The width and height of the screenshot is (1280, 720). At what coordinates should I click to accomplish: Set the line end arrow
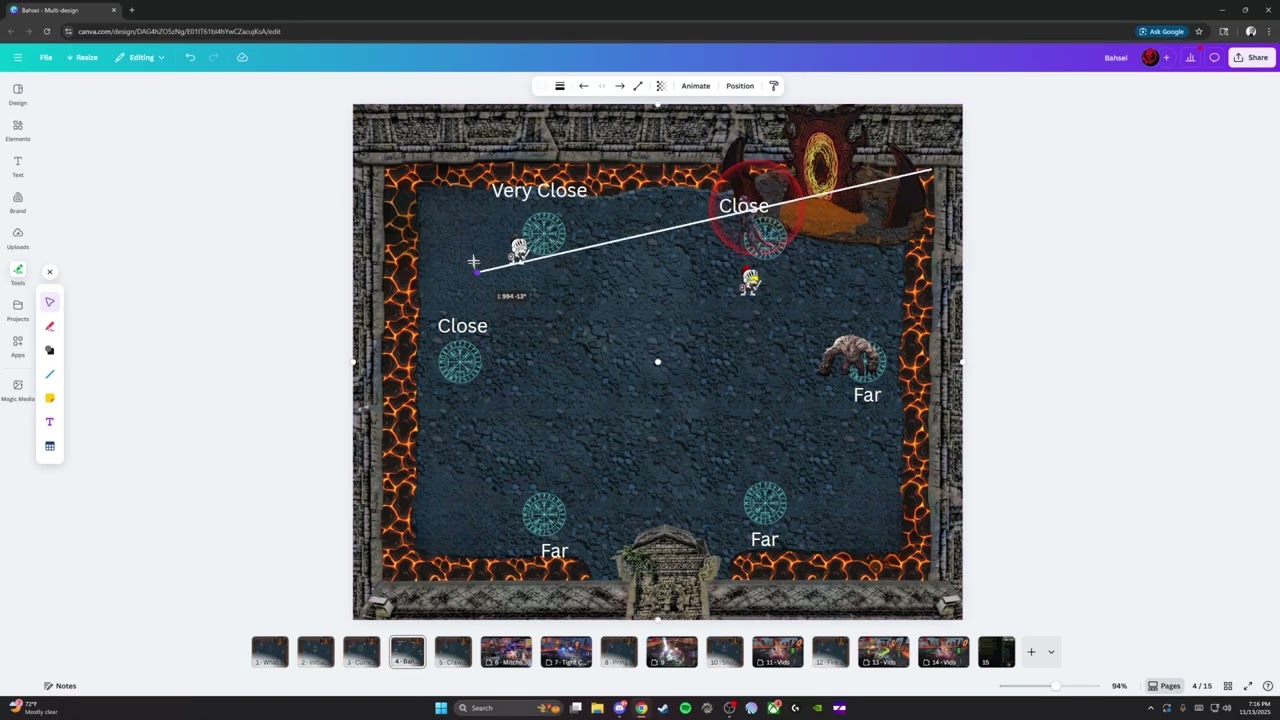(x=620, y=86)
